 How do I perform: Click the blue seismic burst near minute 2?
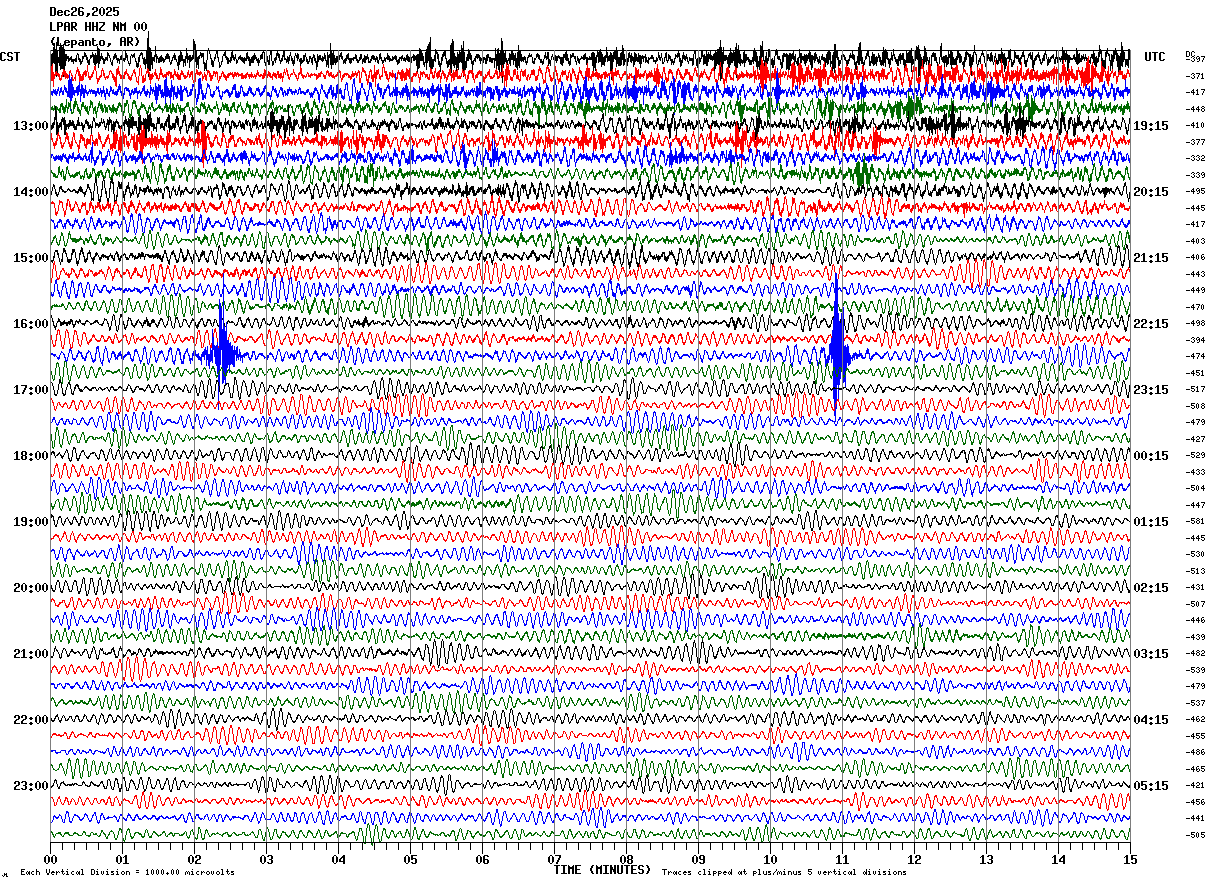click(x=223, y=354)
